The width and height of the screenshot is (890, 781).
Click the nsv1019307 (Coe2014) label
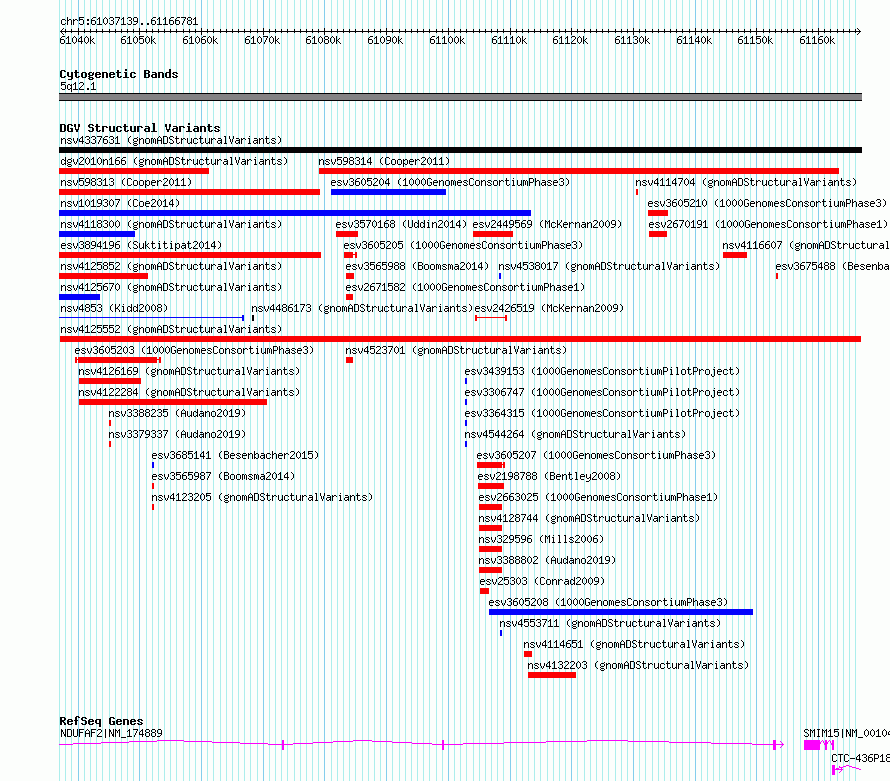point(120,203)
